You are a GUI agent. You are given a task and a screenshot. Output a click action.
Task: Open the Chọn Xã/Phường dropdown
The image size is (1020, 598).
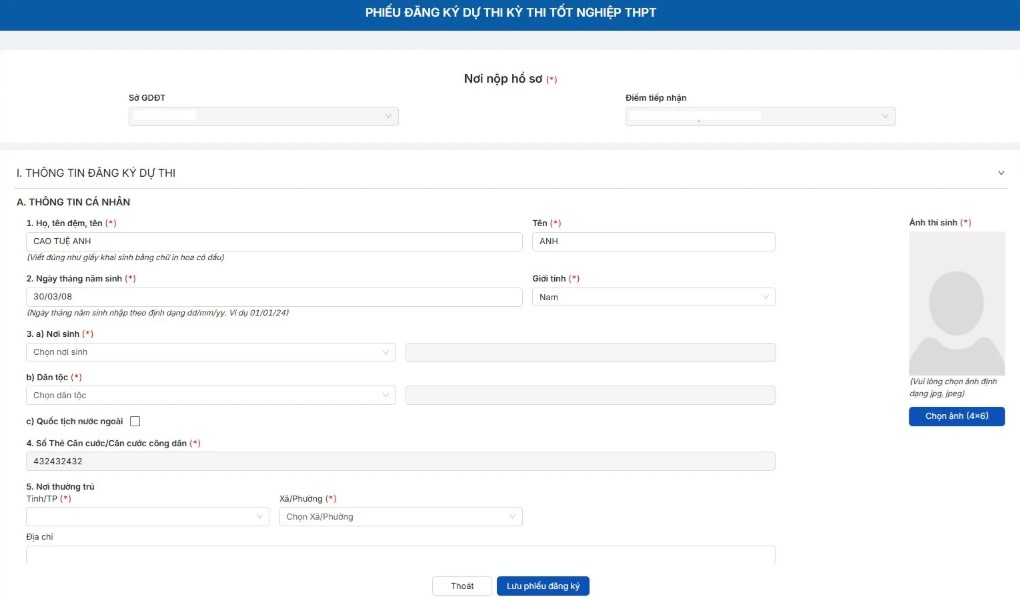pyautogui.click(x=400, y=516)
